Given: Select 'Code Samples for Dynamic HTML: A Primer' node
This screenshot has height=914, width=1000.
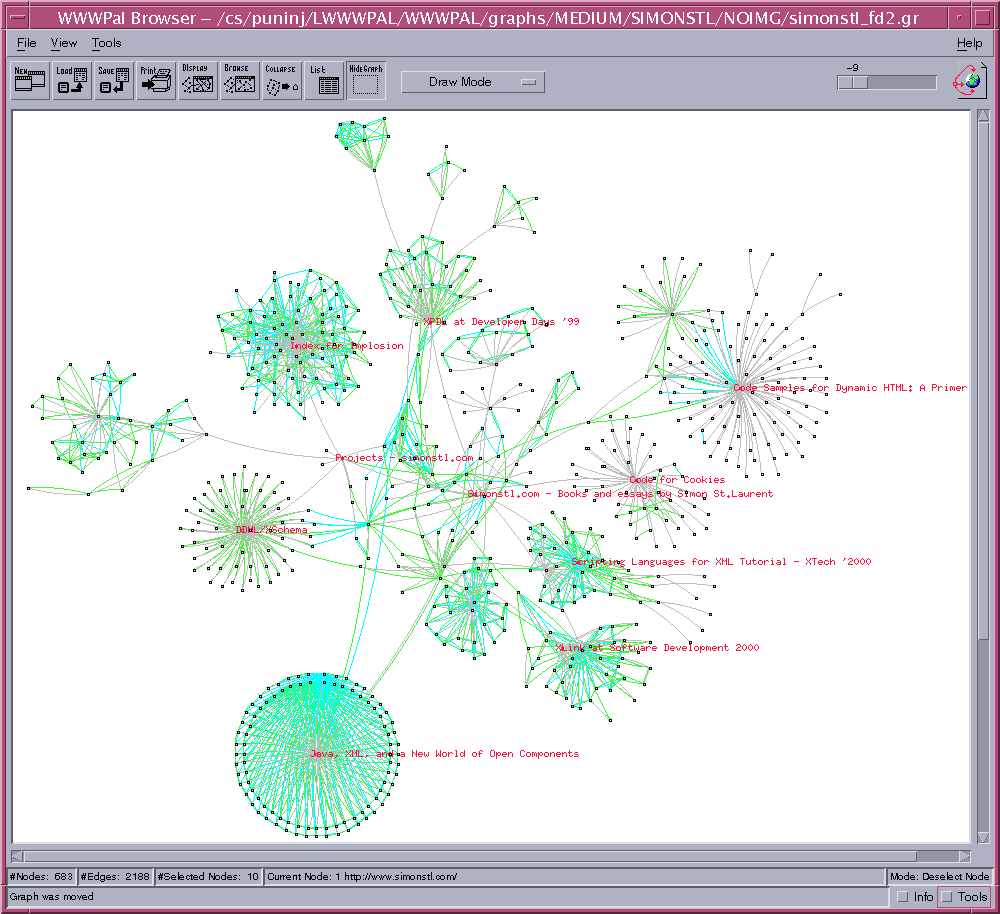Looking at the screenshot, I should pyautogui.click(x=849, y=388).
